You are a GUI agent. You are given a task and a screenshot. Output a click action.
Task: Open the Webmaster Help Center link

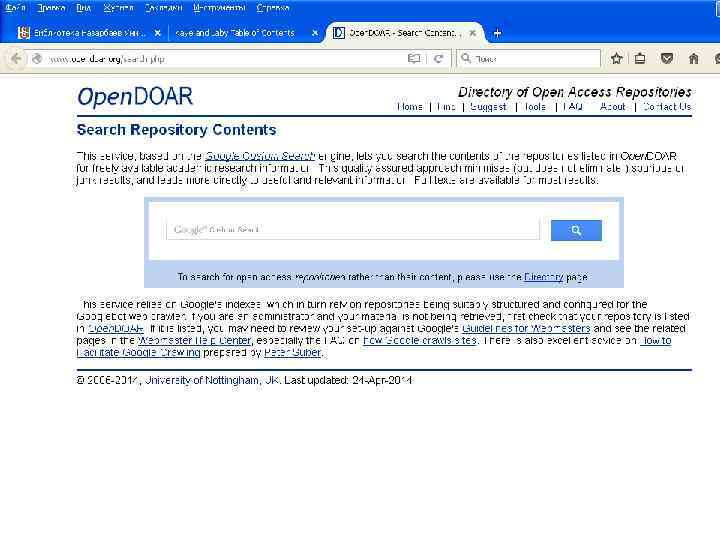tap(195, 341)
